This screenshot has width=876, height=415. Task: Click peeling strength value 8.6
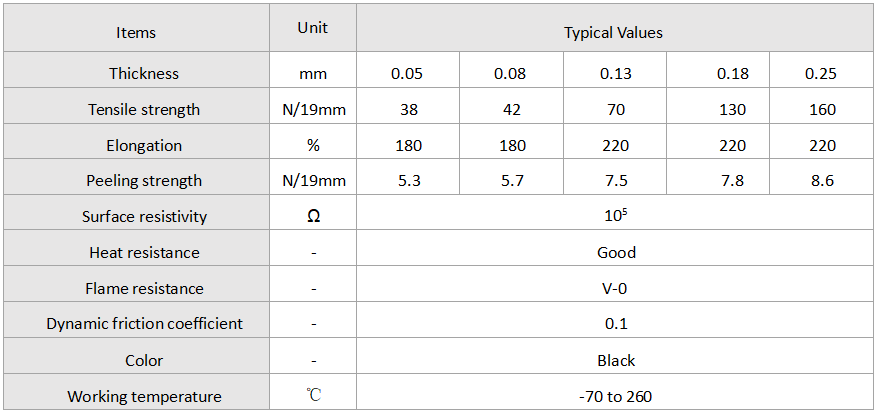pyautogui.click(x=821, y=181)
